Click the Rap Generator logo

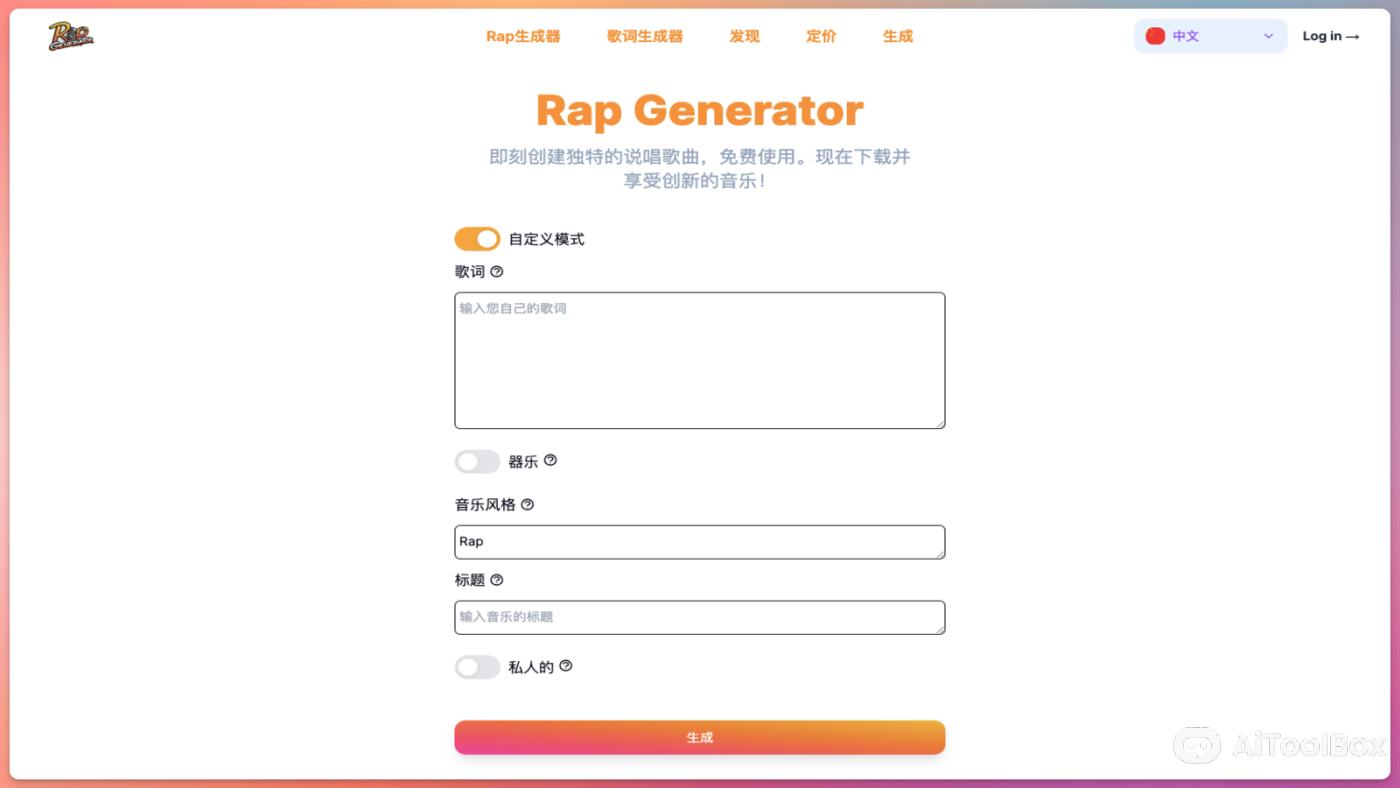click(x=70, y=35)
